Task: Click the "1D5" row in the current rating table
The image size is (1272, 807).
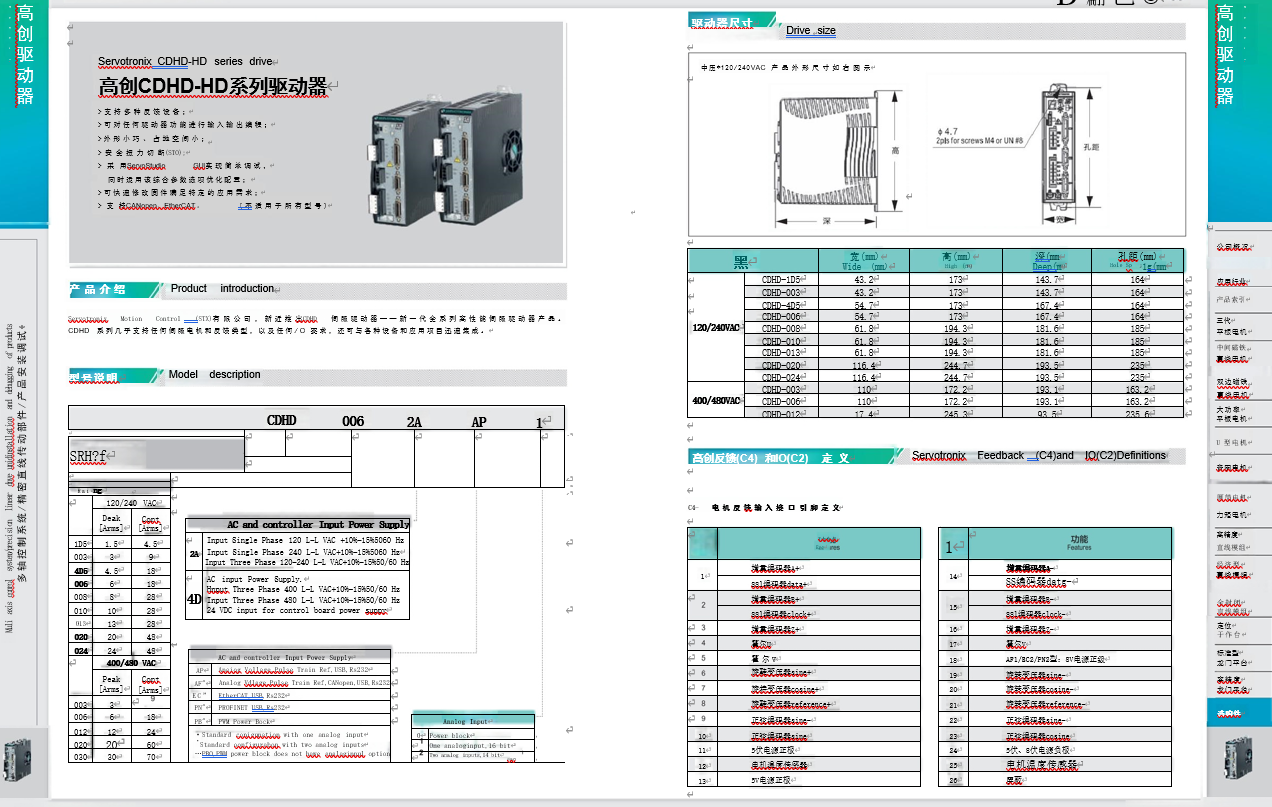Action: point(118,543)
